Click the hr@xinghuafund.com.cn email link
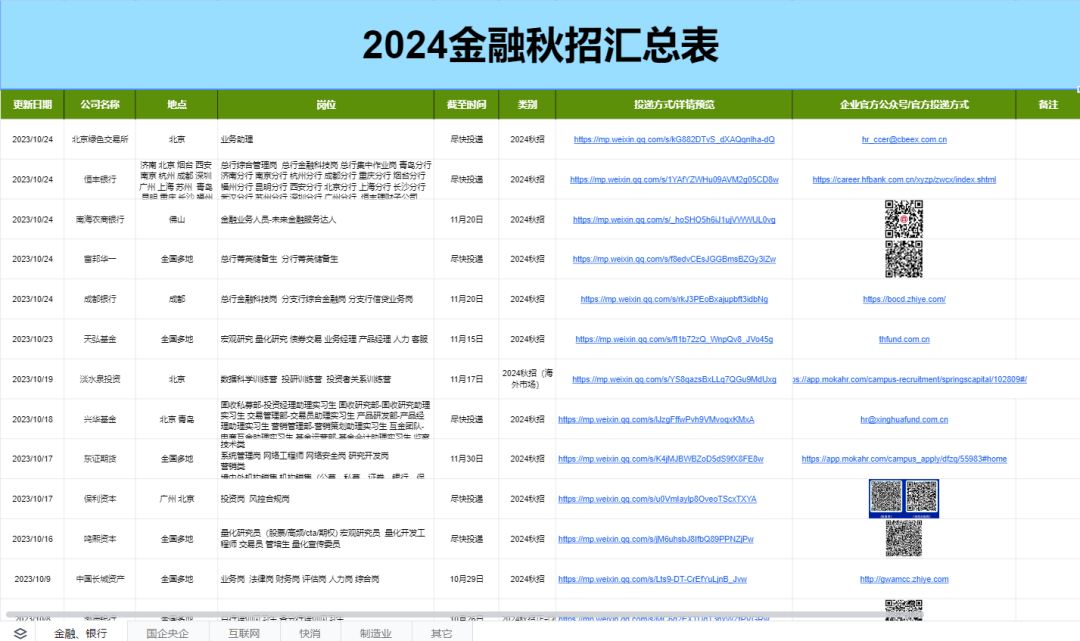 904,419
